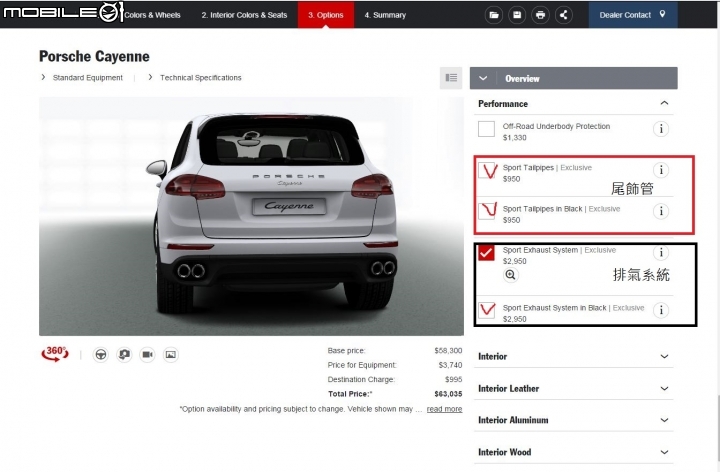Screen dimensions: 720x472
Task: Click the Porsche Cayenne heading
Action: 94,56
